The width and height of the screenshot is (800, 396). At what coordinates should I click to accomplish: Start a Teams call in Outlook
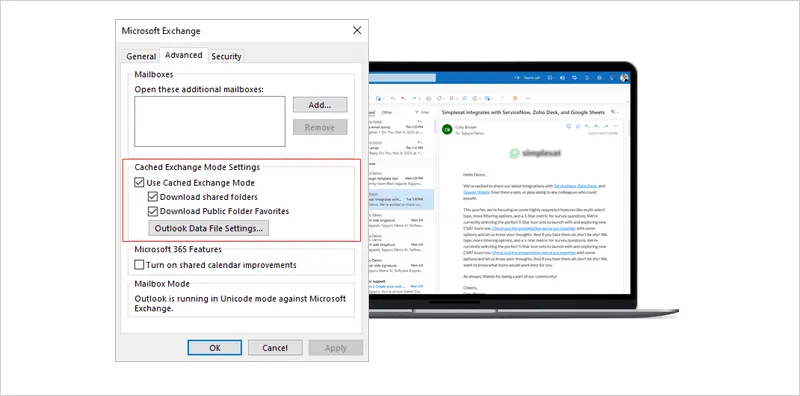527,78
